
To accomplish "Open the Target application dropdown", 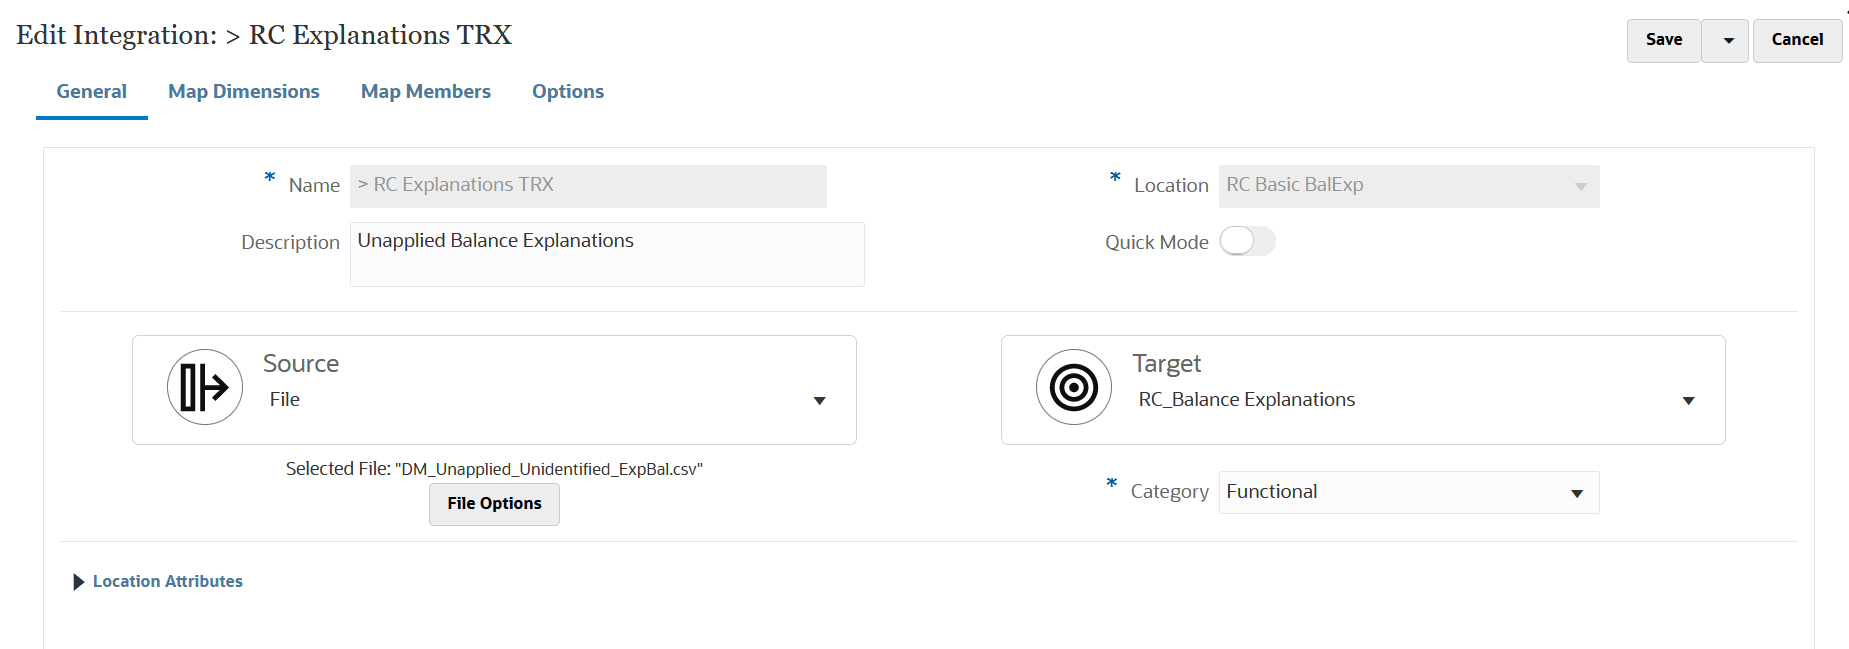I will click(x=1688, y=400).
